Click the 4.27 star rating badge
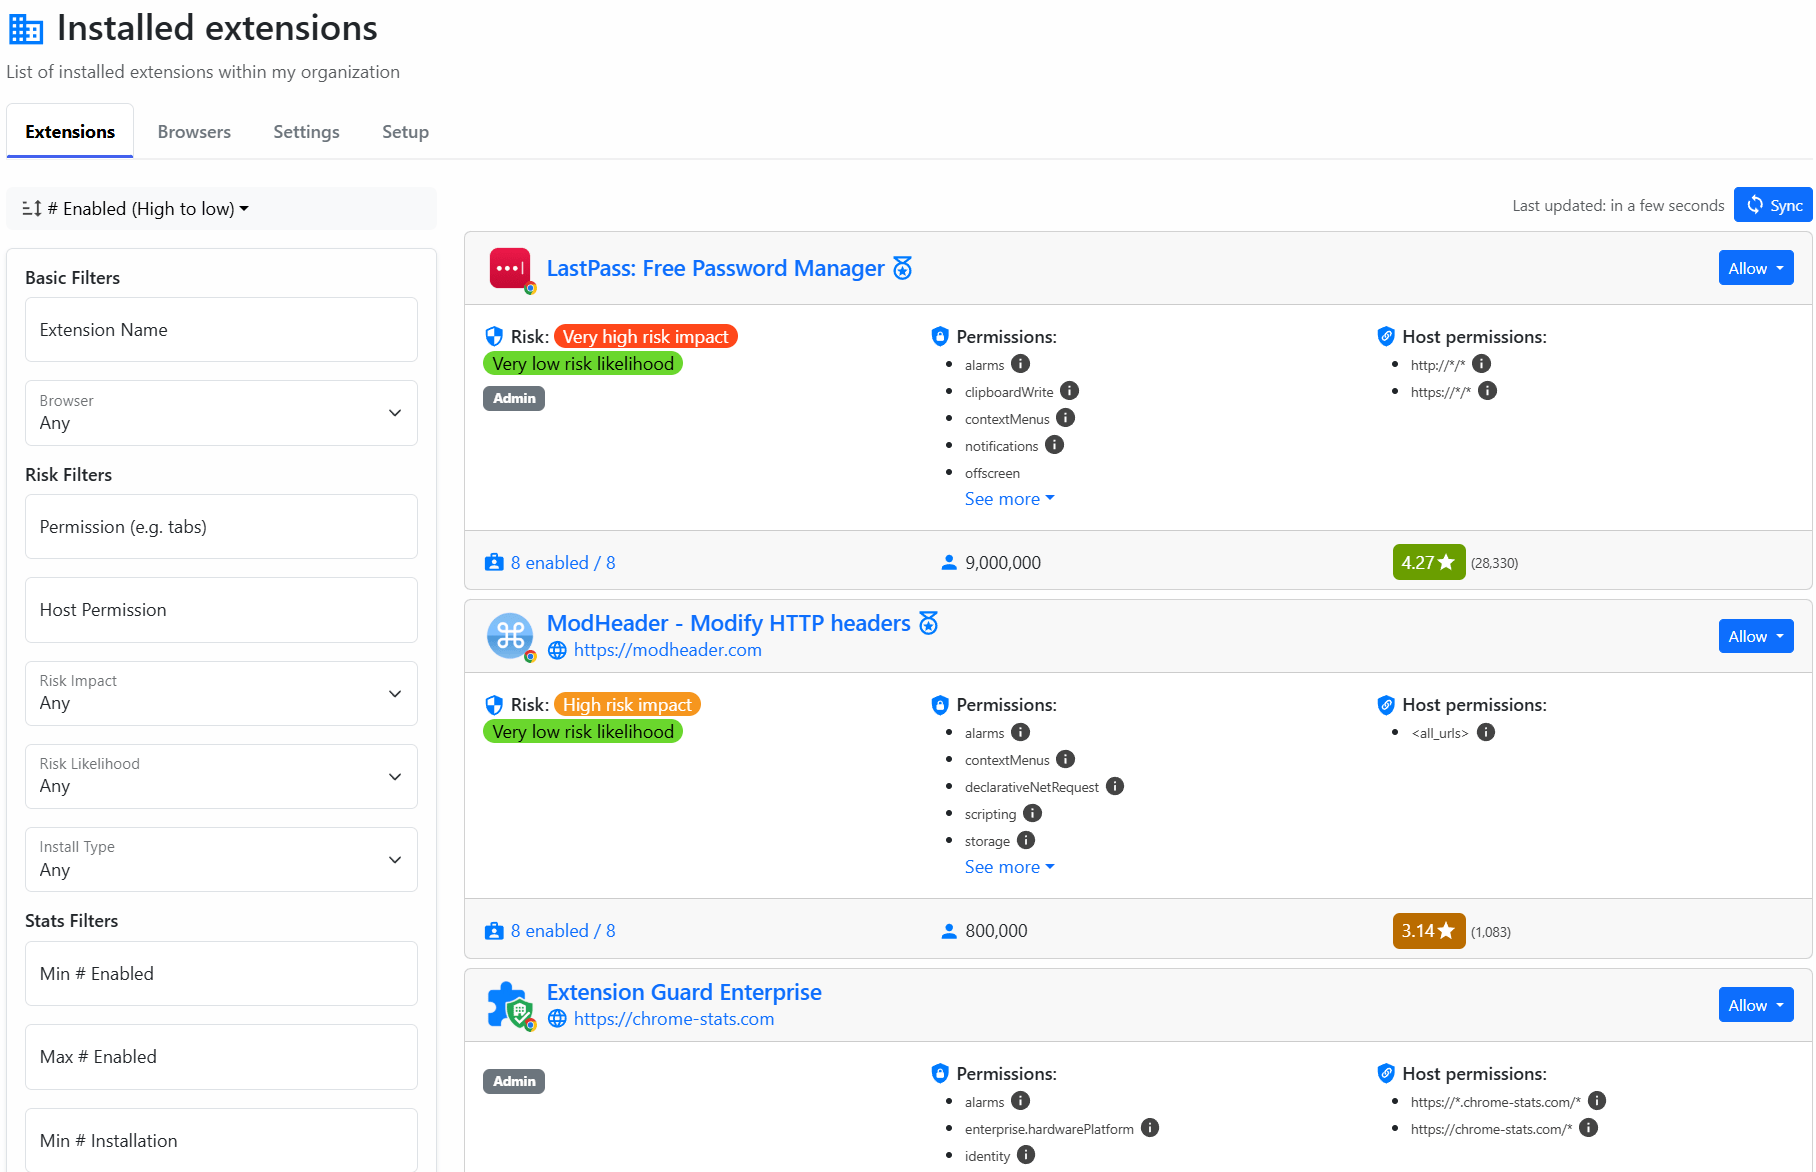1816x1172 pixels. (1428, 563)
